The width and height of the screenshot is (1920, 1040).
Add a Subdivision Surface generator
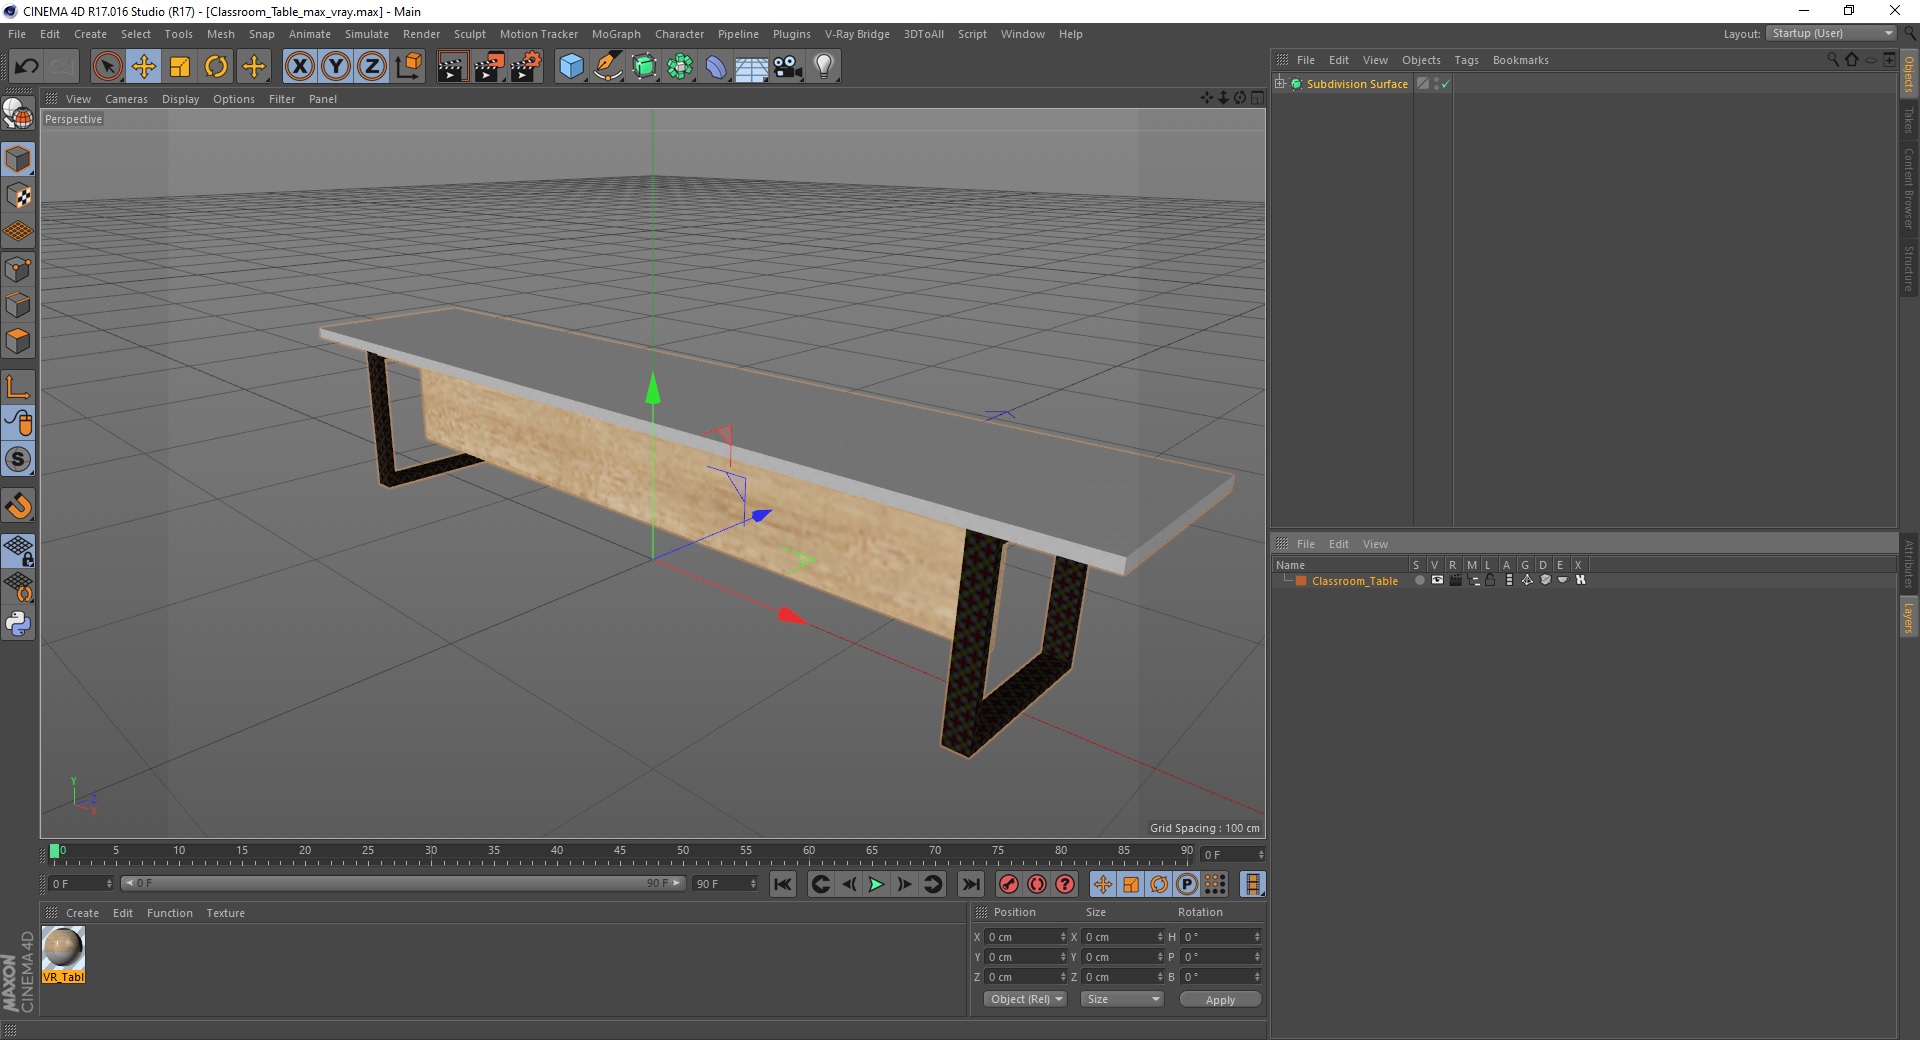pos(644,67)
